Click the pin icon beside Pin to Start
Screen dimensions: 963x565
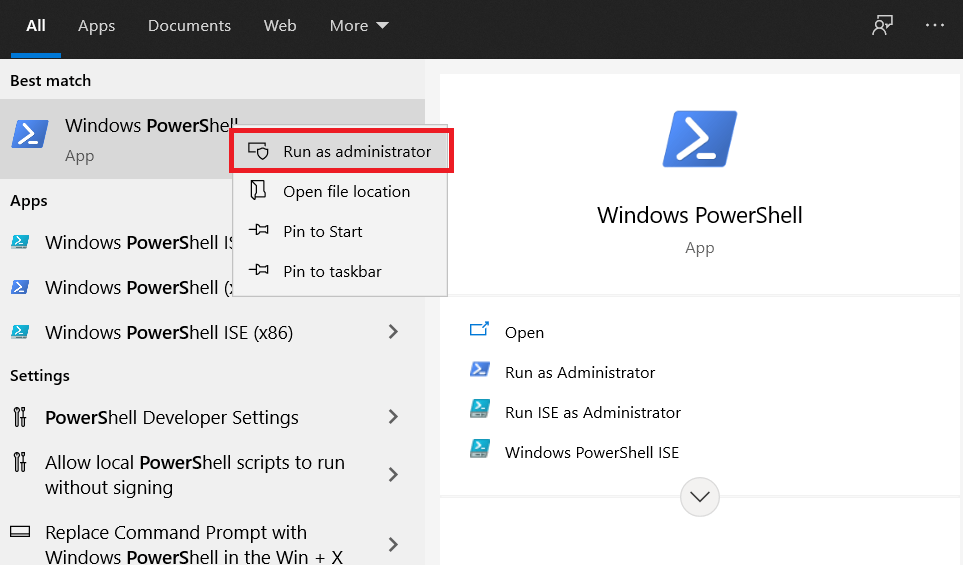259,230
